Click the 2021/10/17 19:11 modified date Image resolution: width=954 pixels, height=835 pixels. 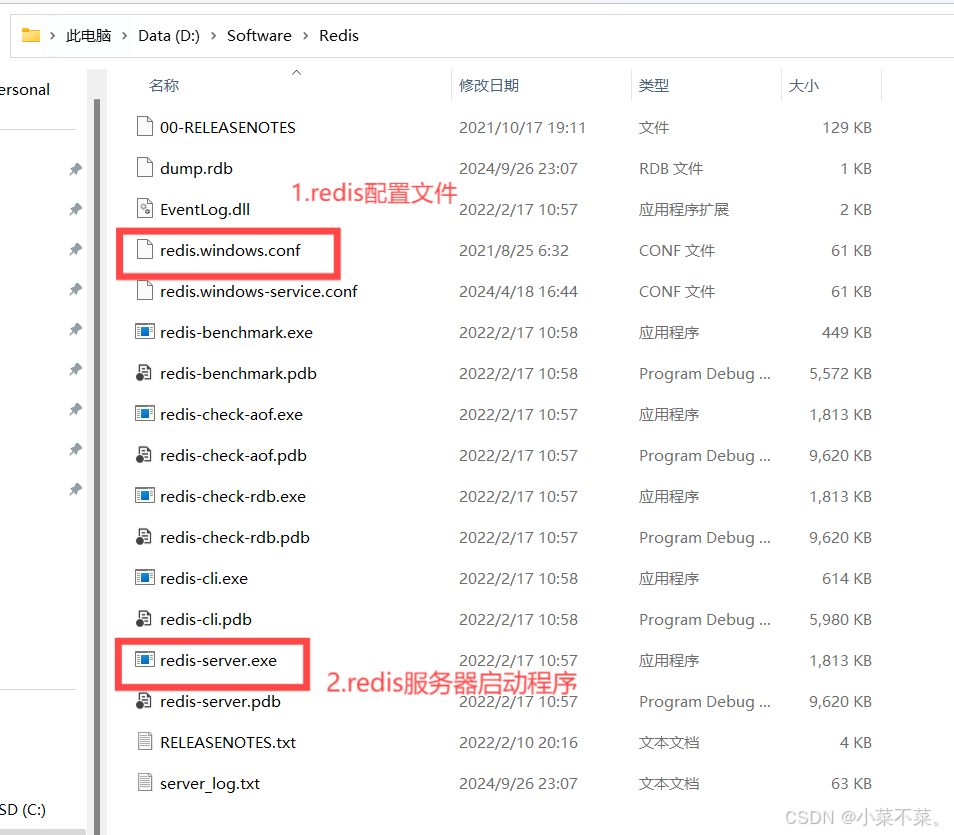pos(522,127)
